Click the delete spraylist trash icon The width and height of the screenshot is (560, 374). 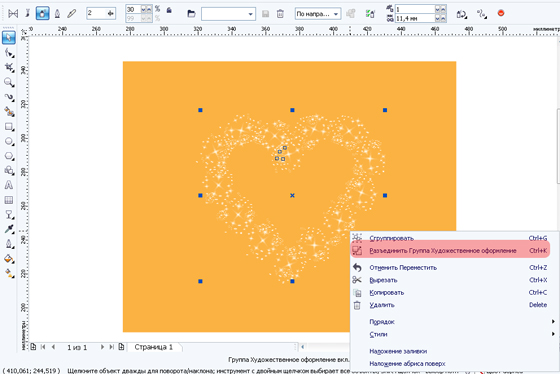280,14
